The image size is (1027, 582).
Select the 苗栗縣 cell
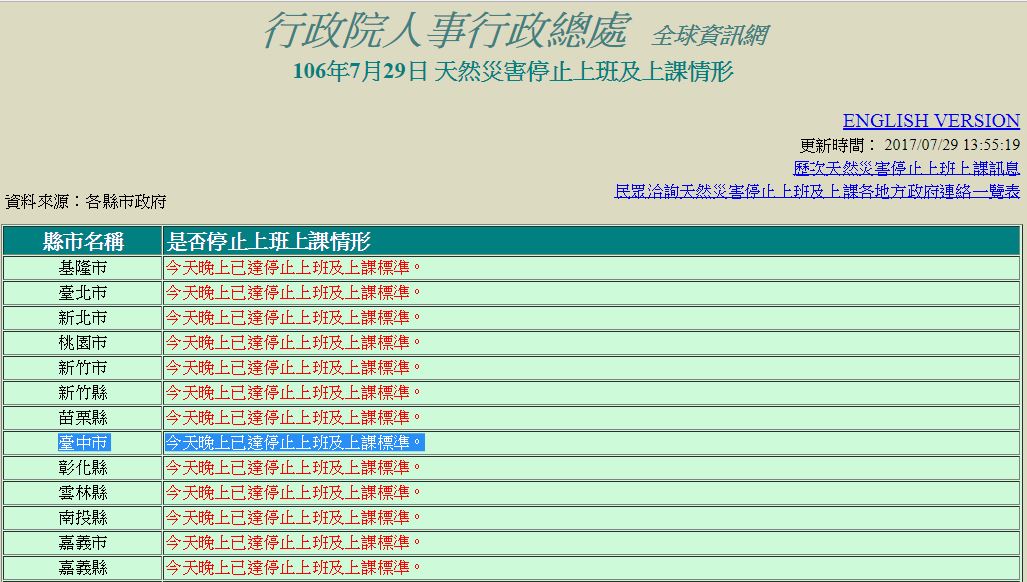(x=83, y=418)
